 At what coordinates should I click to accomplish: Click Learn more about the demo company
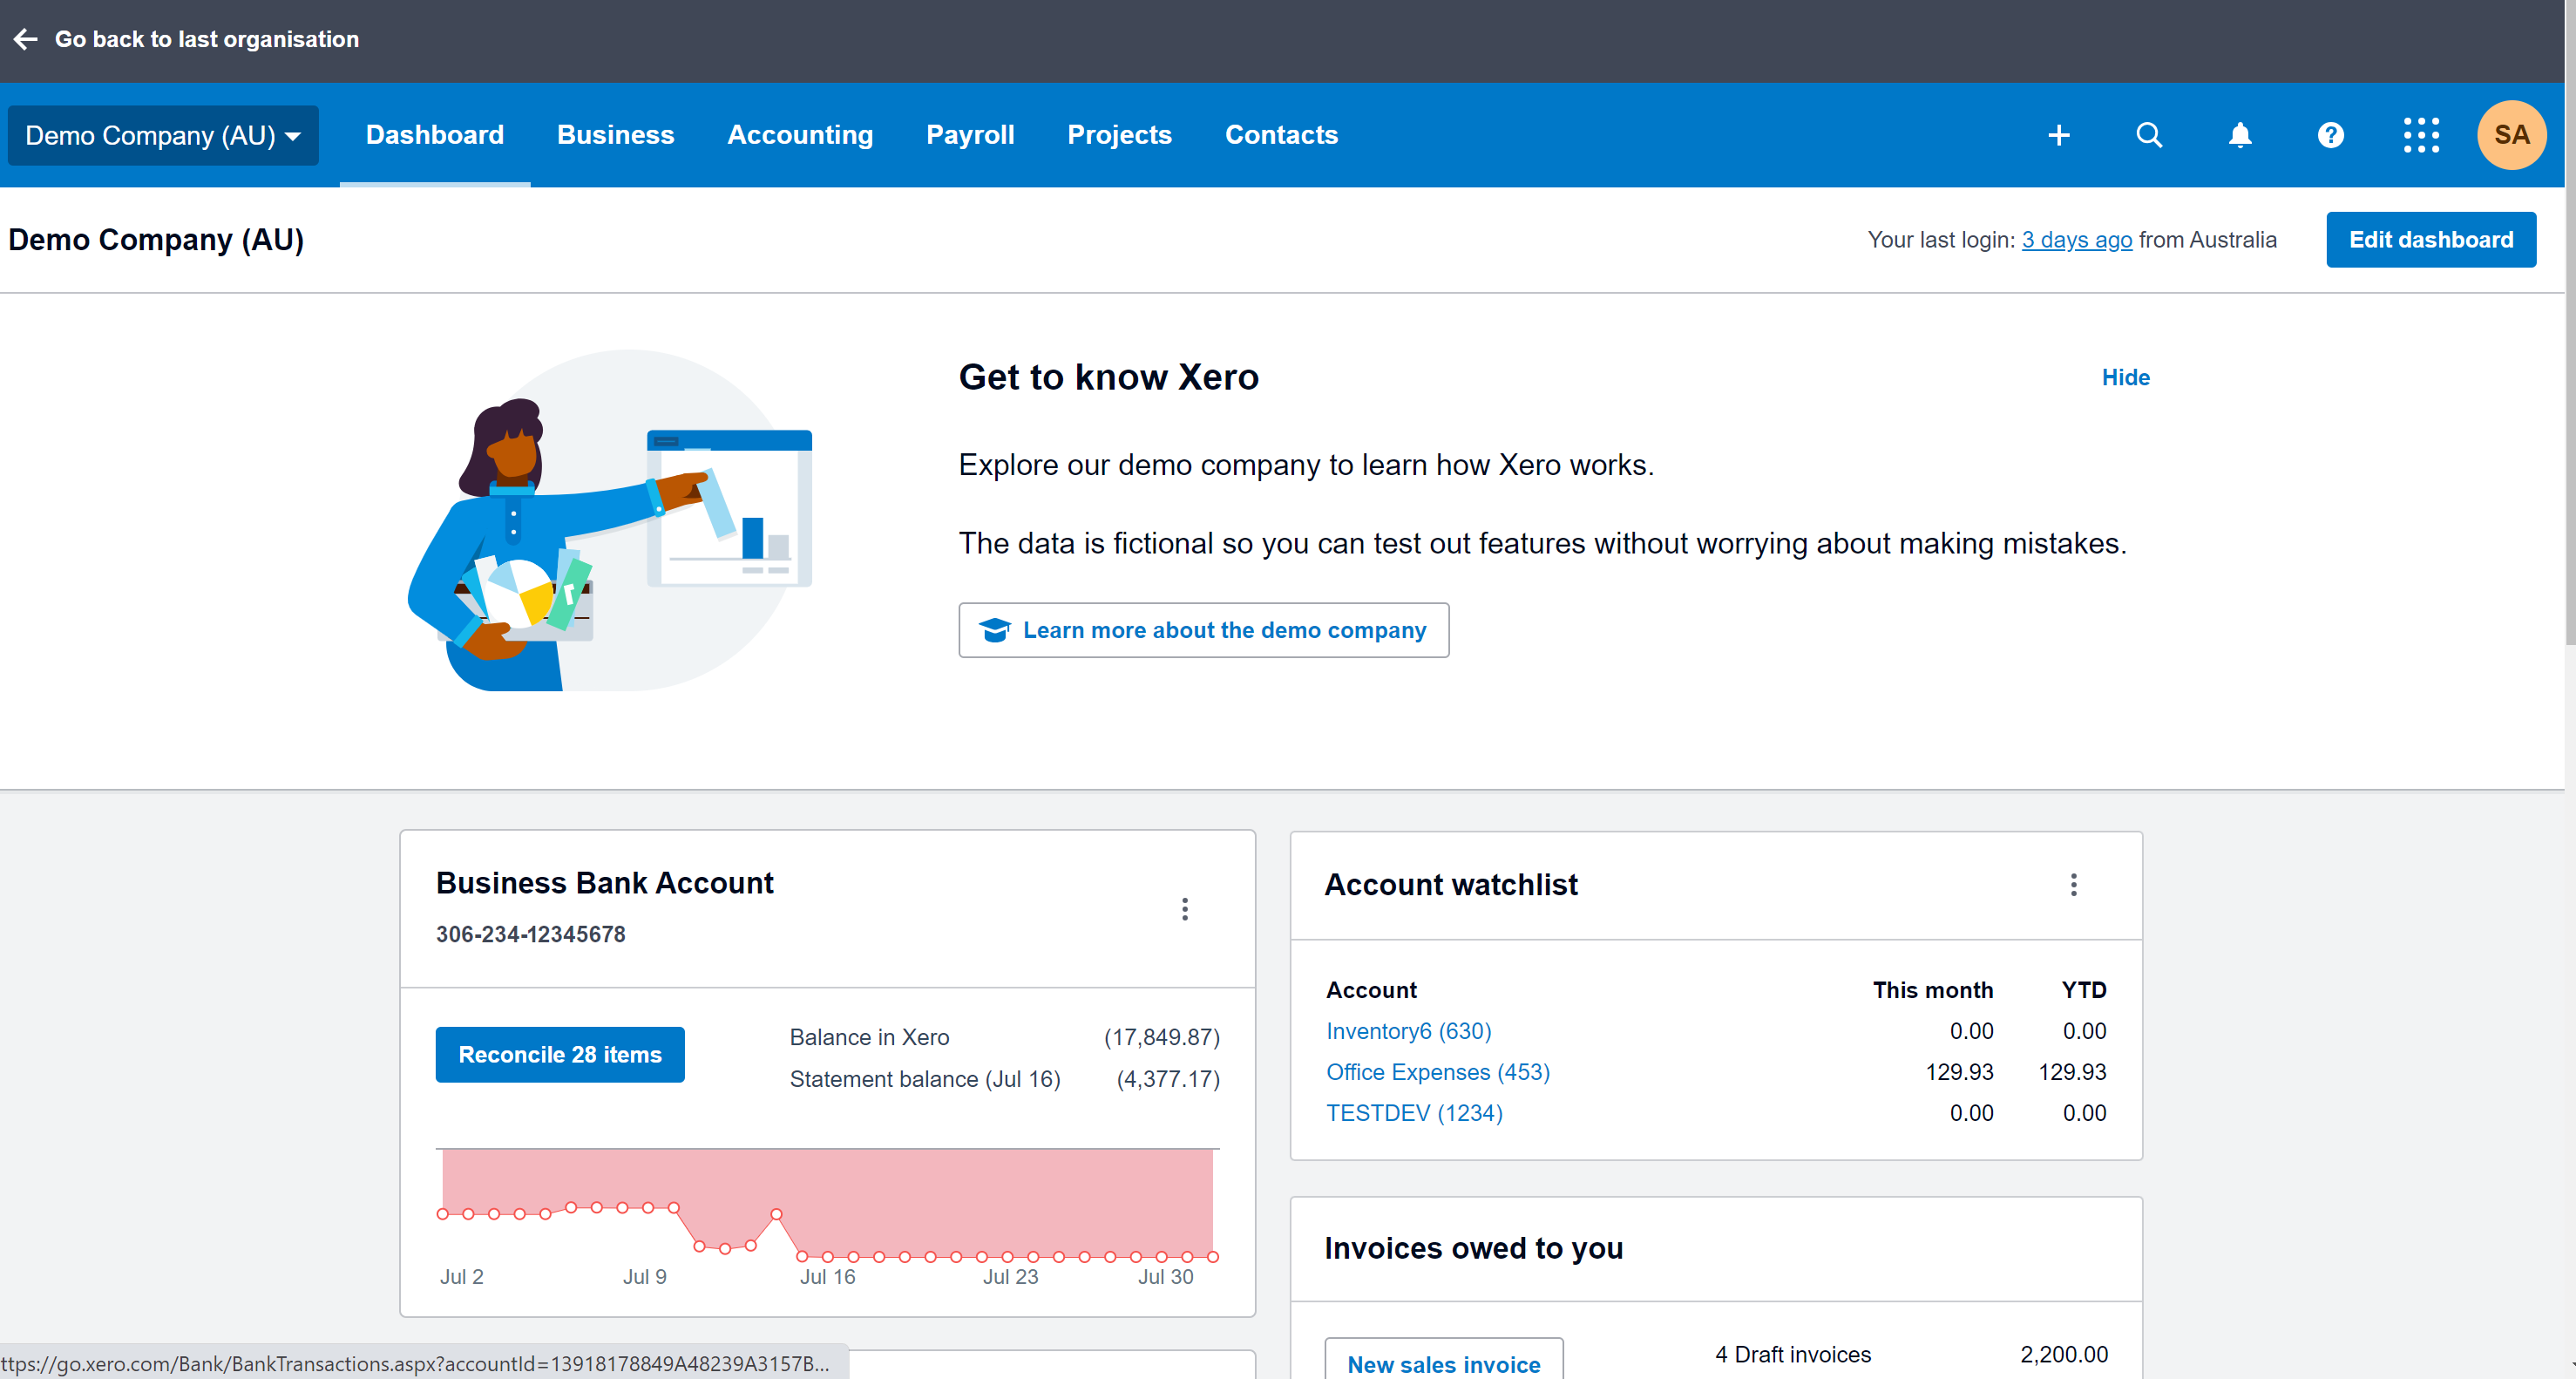click(x=1203, y=630)
